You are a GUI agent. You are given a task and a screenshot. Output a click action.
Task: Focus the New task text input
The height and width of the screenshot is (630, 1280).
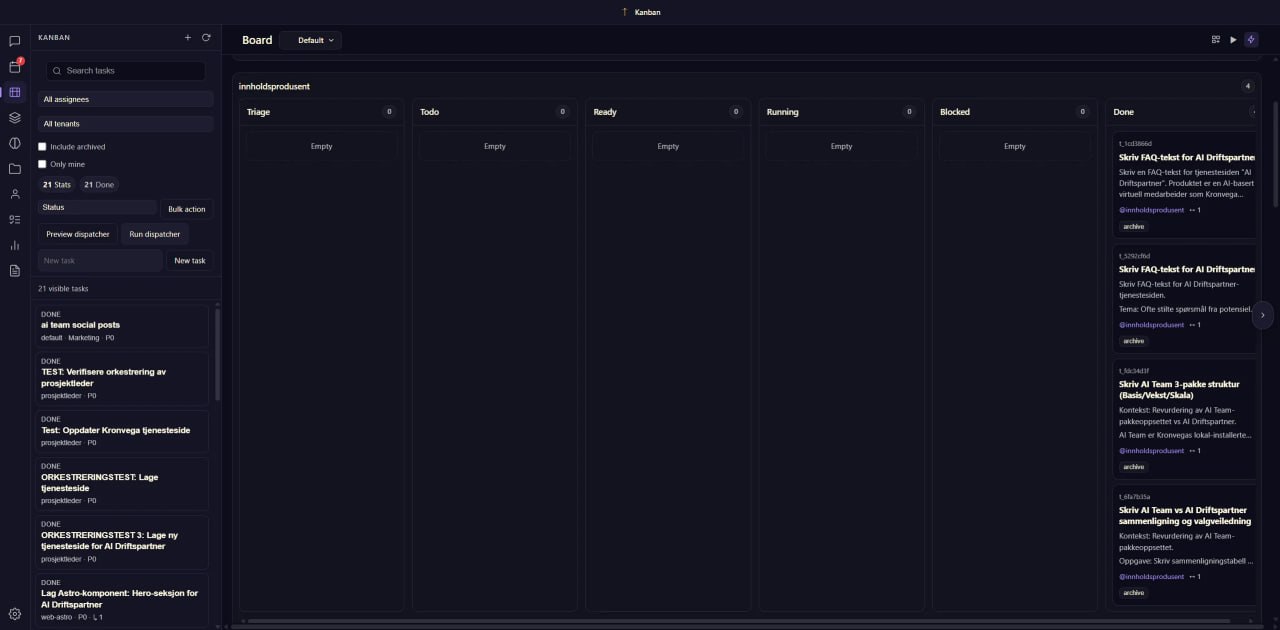point(100,261)
